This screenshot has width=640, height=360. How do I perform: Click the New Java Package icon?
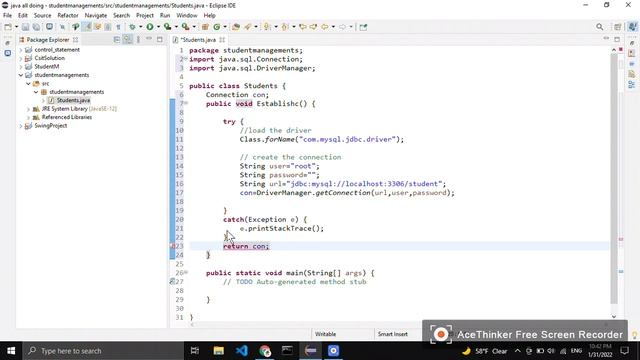pyautogui.click(x=205, y=27)
